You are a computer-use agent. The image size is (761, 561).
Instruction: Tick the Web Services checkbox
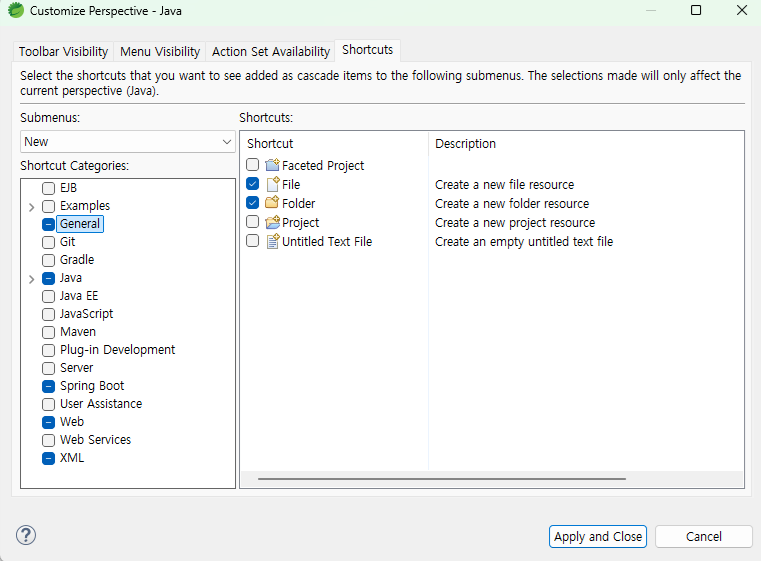[x=49, y=440]
